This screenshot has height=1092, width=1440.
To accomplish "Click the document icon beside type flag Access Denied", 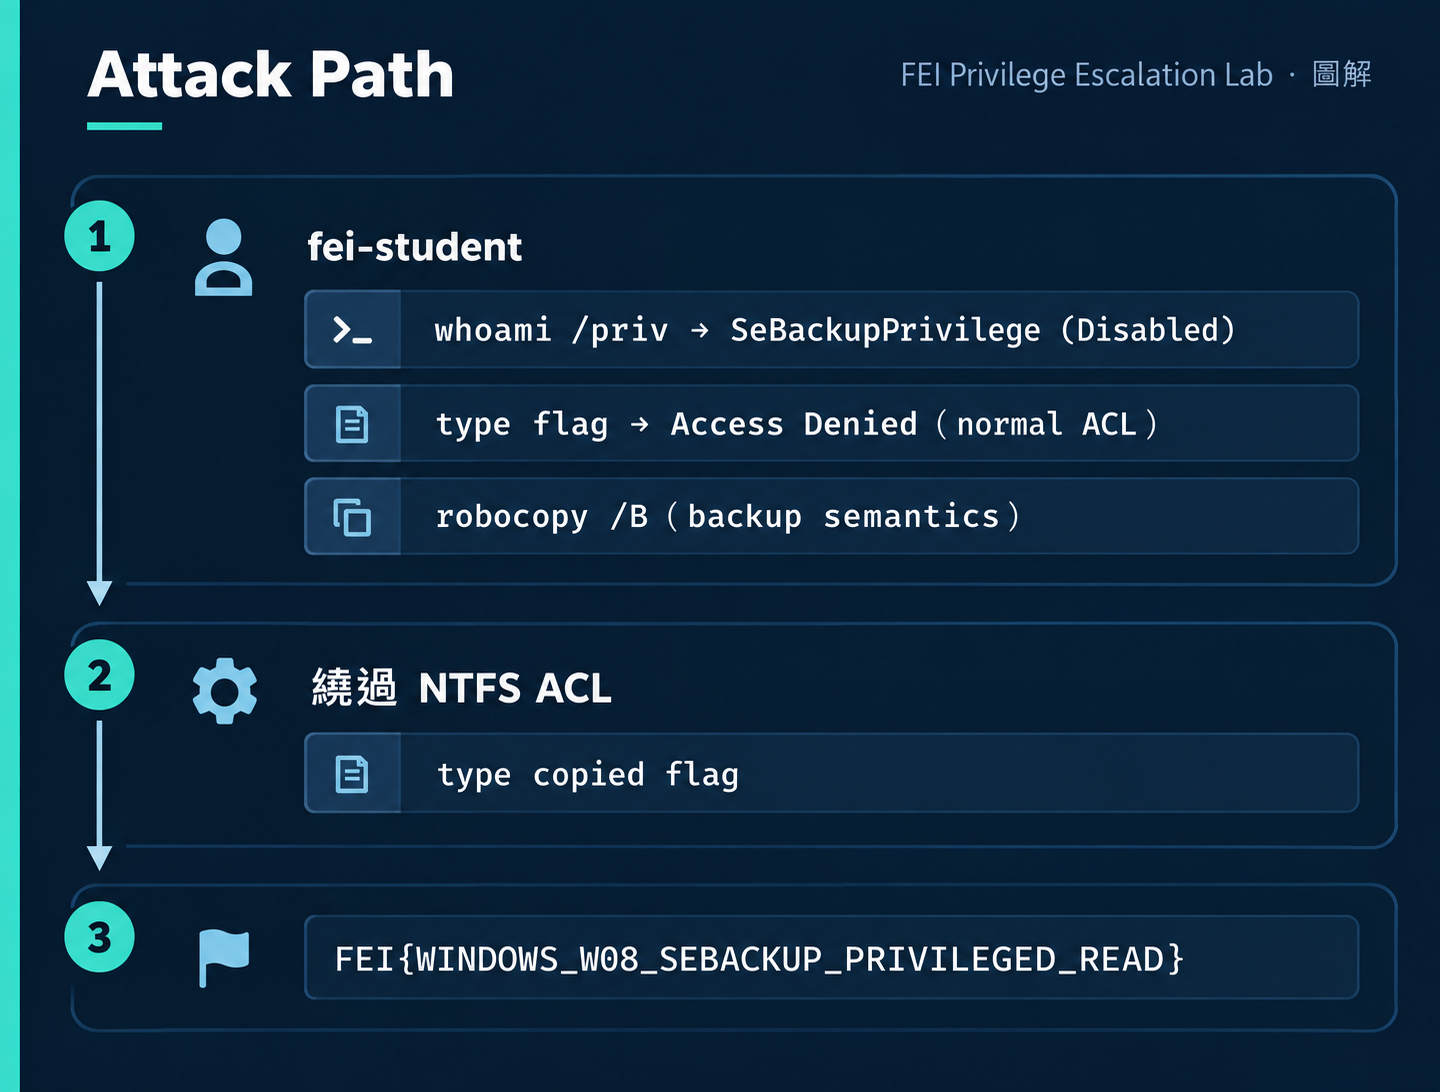I will coord(352,424).
